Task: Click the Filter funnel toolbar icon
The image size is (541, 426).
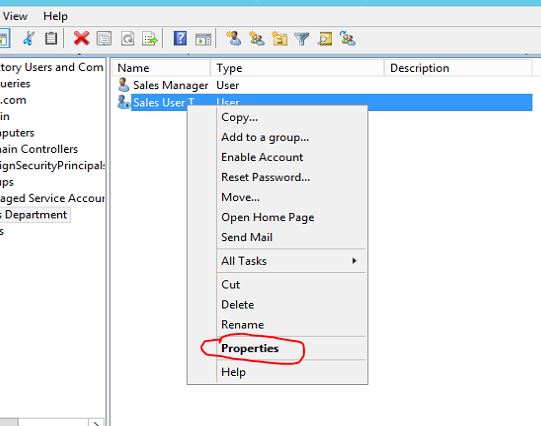Action: (302, 39)
